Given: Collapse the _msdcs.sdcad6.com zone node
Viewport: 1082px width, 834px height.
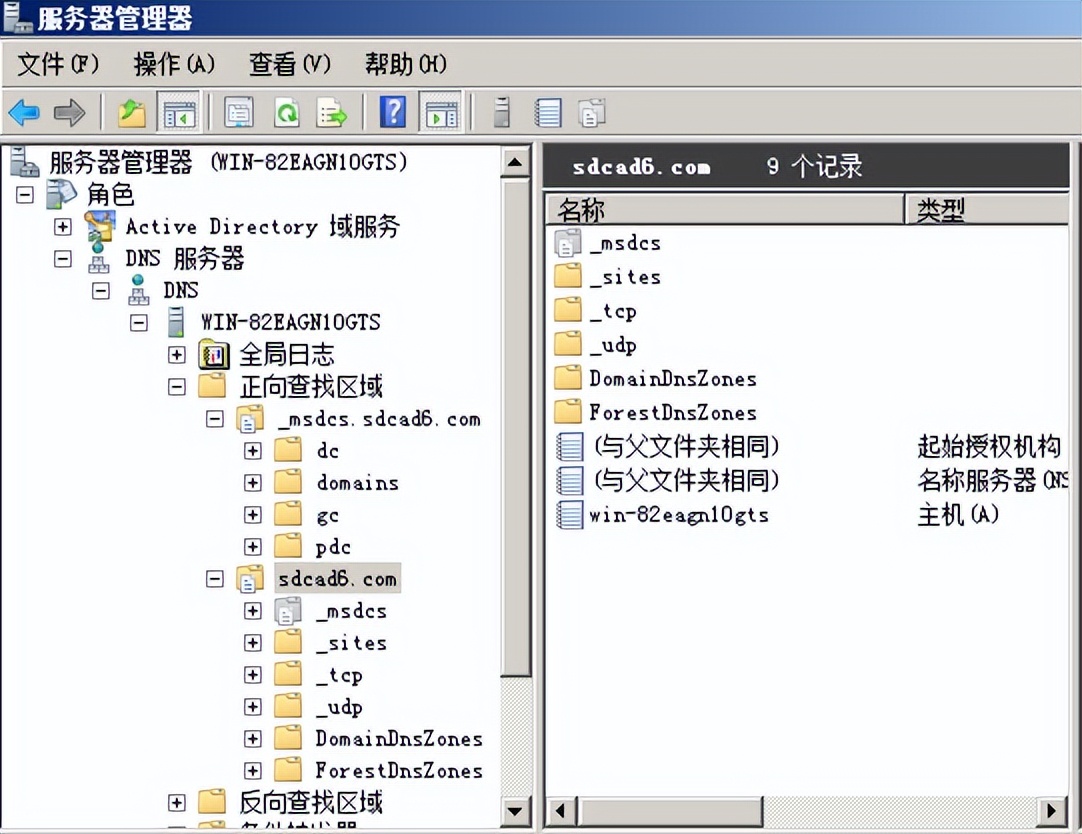Looking at the screenshot, I should (x=215, y=419).
